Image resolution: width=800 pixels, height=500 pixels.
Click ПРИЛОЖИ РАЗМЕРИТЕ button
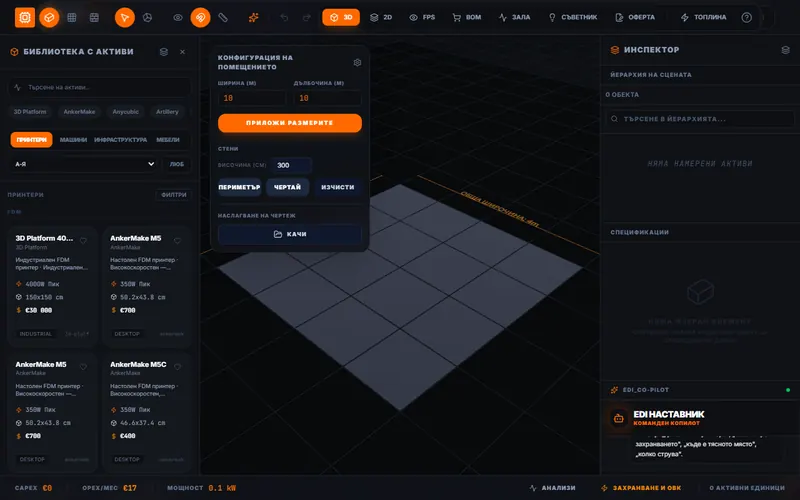click(x=290, y=123)
